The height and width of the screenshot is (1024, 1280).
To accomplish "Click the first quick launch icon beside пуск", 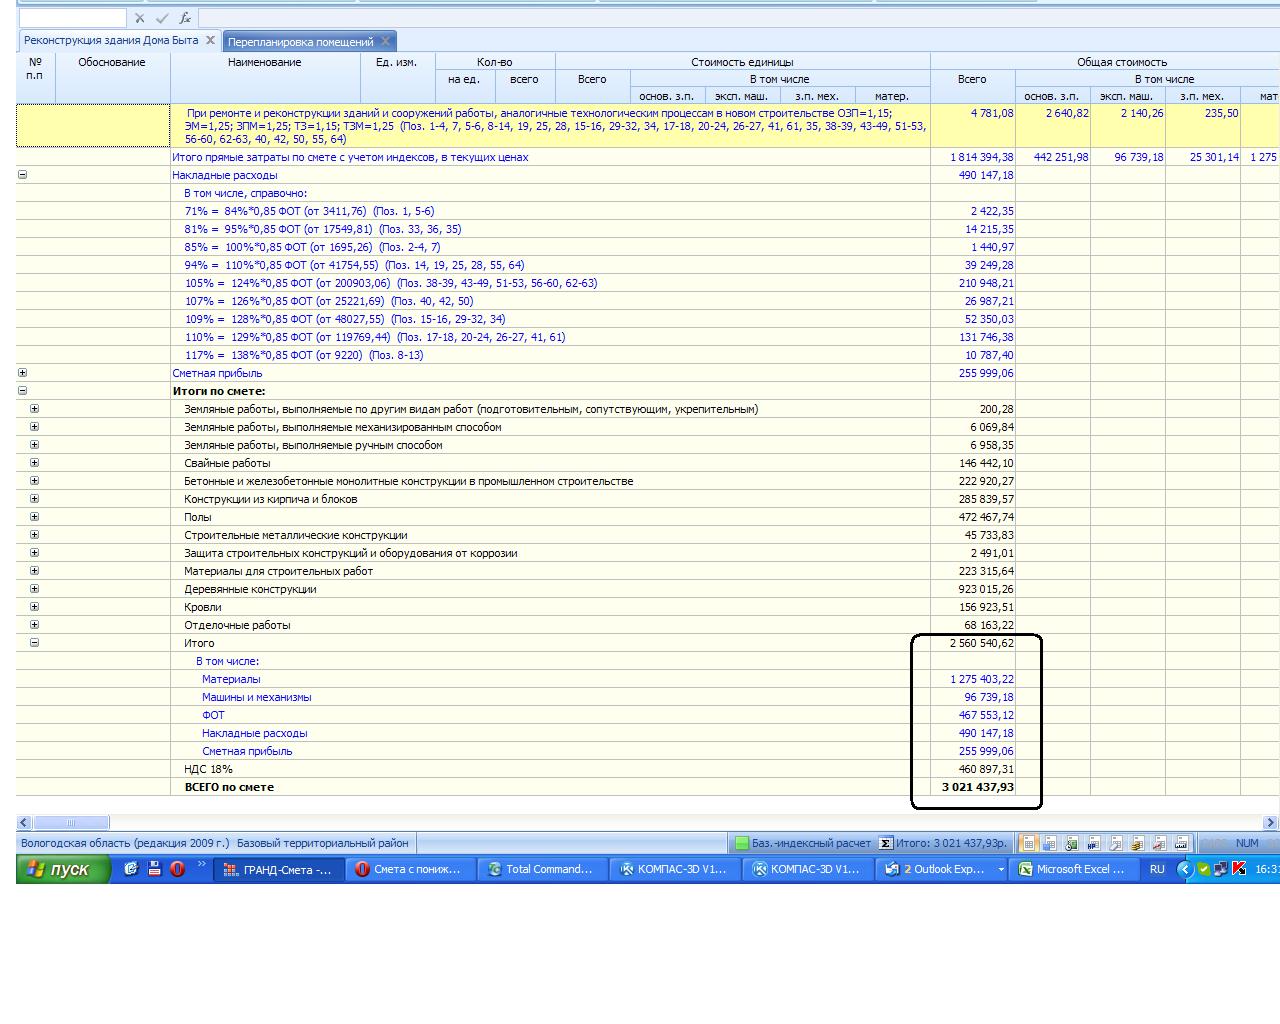I will tap(131, 869).
